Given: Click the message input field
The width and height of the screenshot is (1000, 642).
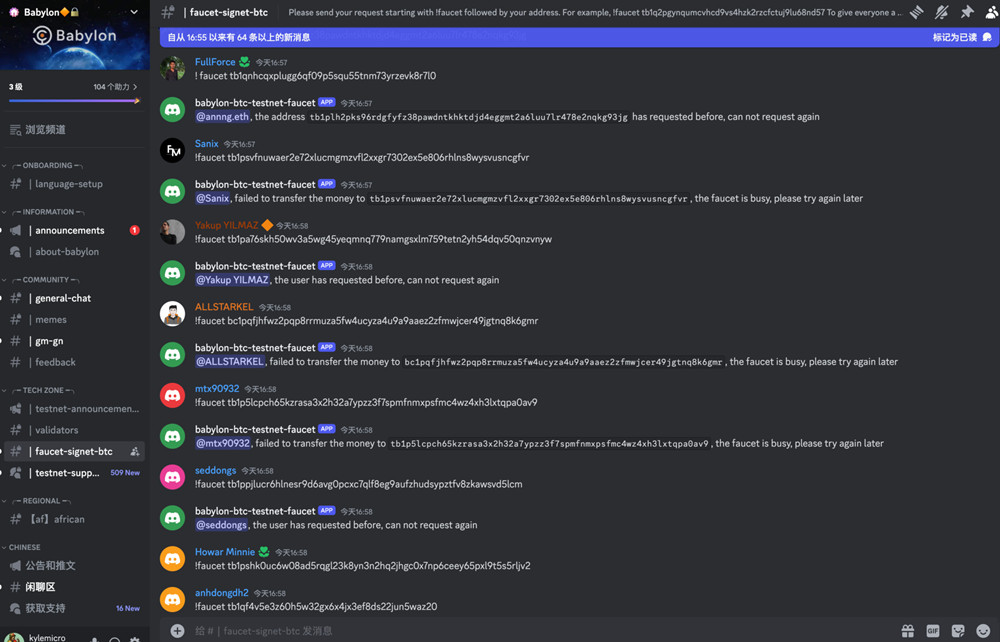Looking at the screenshot, I should [x=540, y=631].
